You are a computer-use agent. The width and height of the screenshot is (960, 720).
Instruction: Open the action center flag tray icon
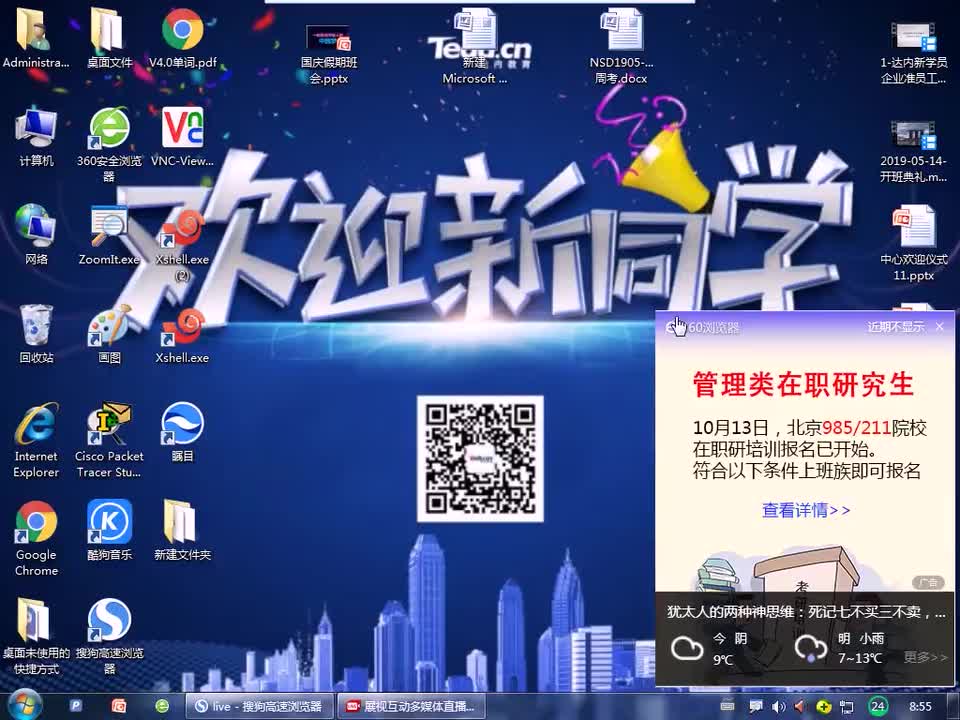pyautogui.click(x=756, y=707)
